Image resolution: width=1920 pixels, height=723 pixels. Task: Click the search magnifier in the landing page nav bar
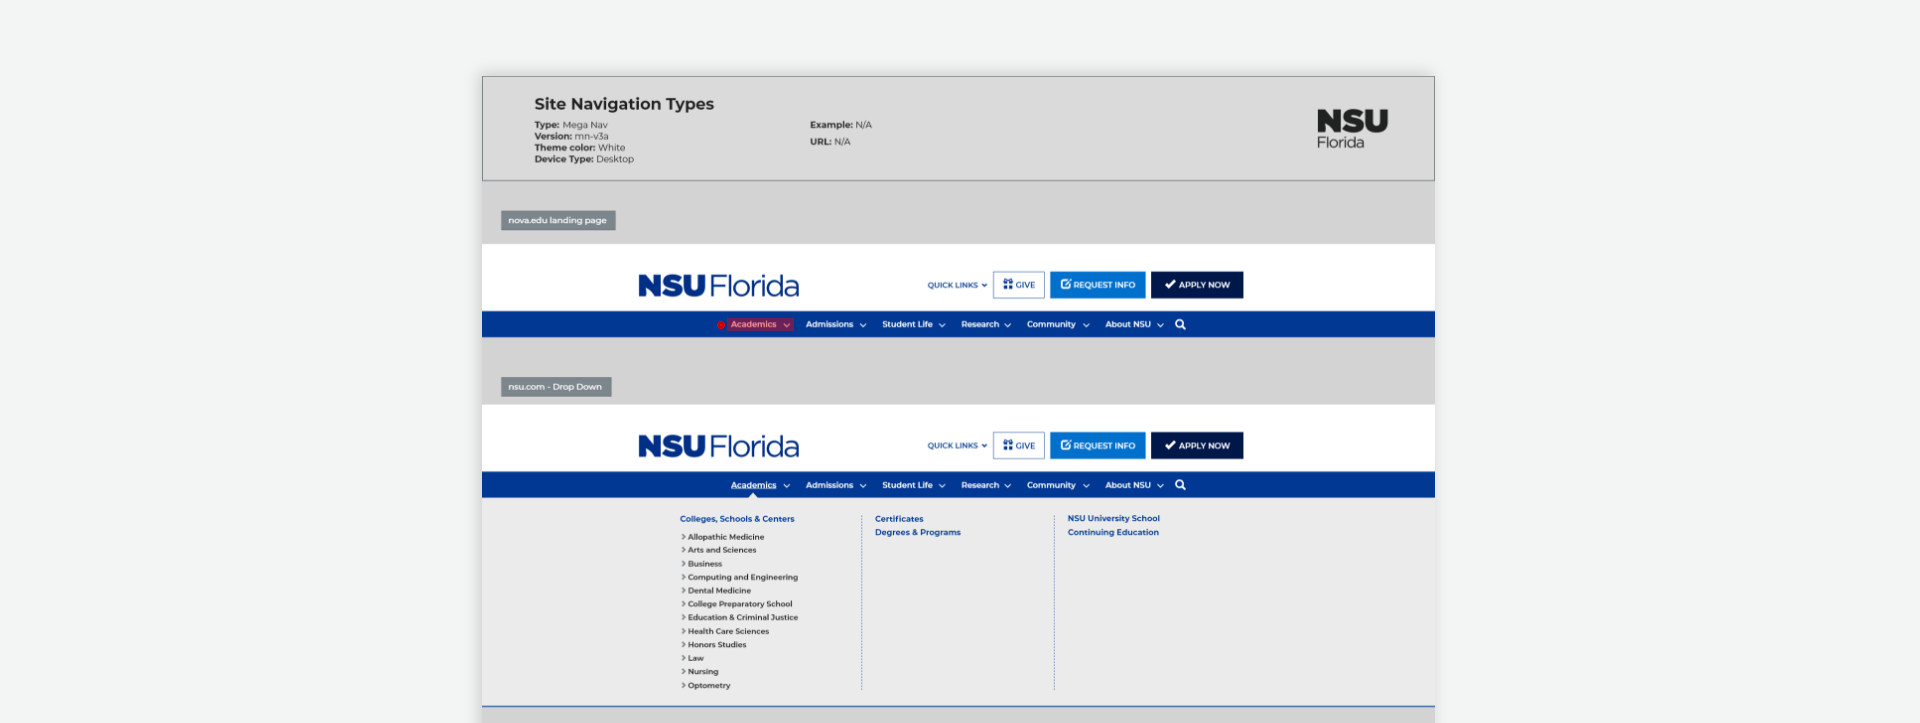pos(1180,324)
